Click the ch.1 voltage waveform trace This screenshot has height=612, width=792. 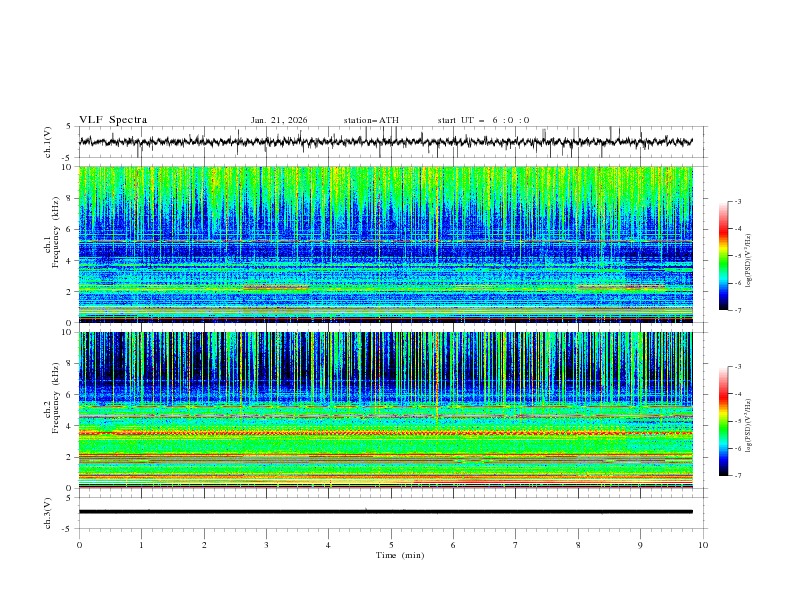click(385, 142)
